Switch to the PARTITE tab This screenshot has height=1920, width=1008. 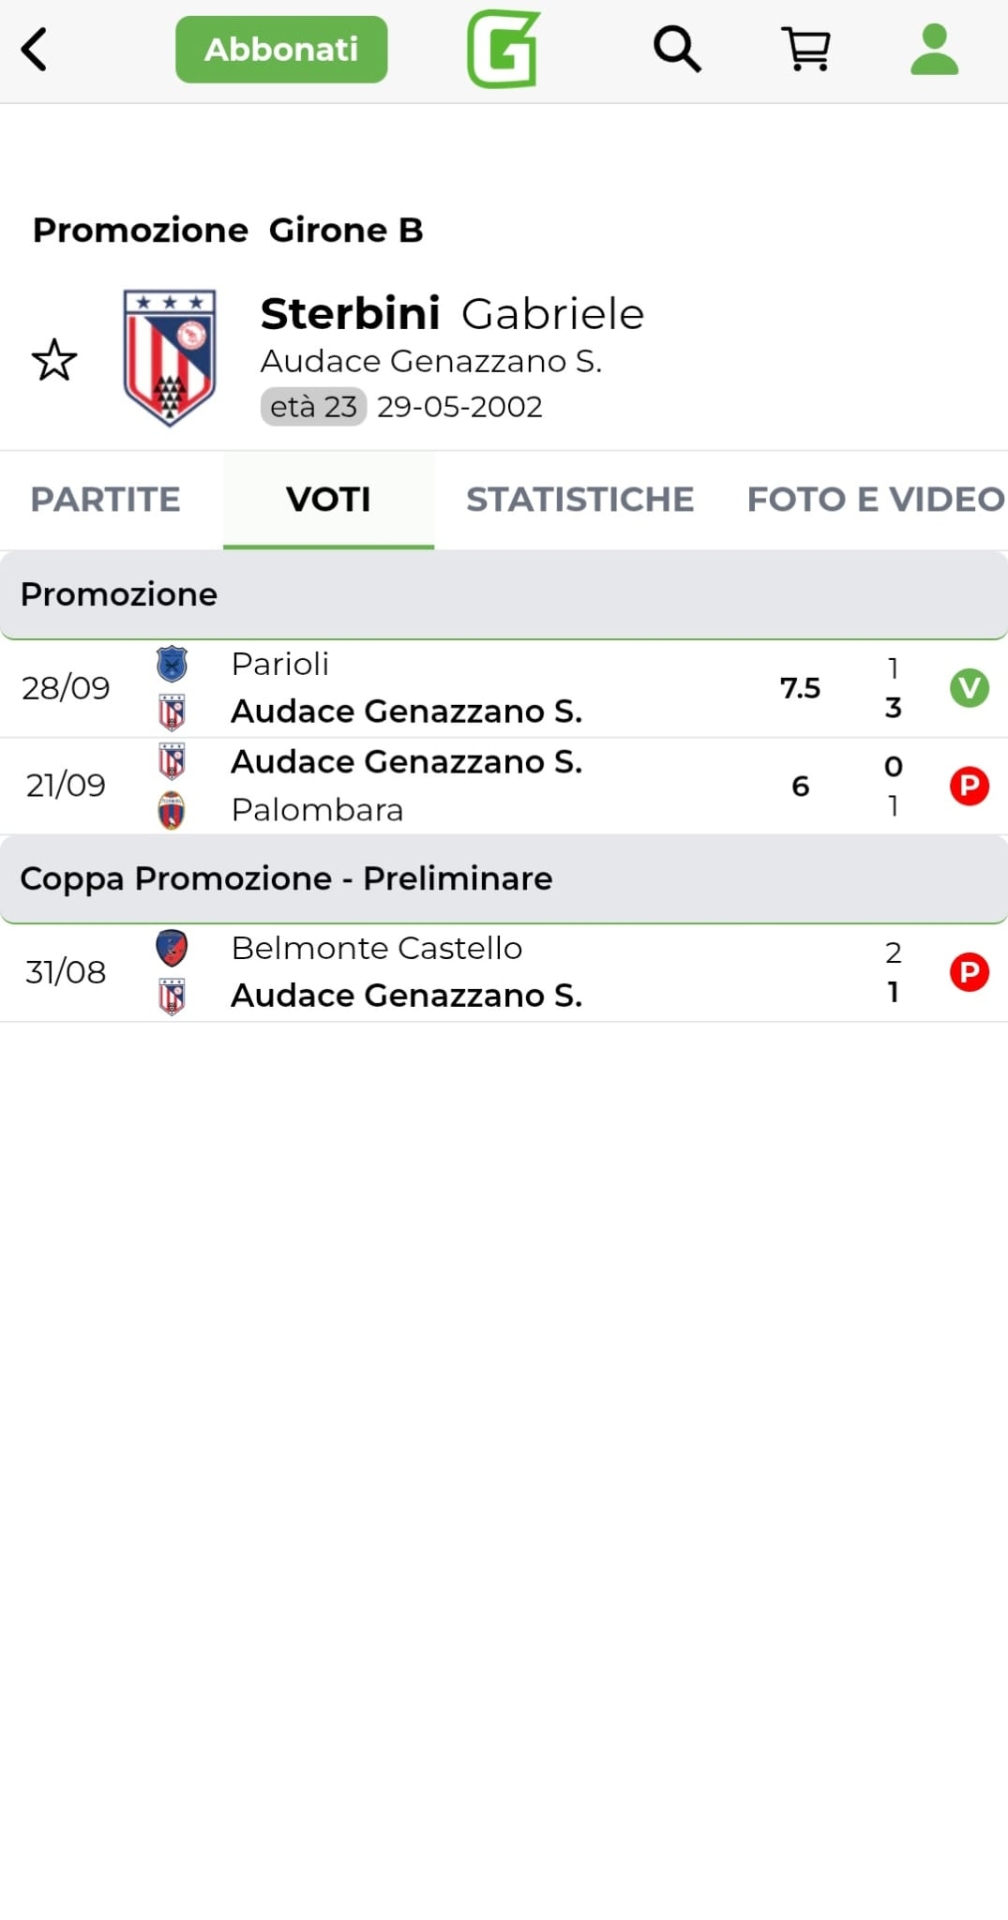pyautogui.click(x=106, y=499)
